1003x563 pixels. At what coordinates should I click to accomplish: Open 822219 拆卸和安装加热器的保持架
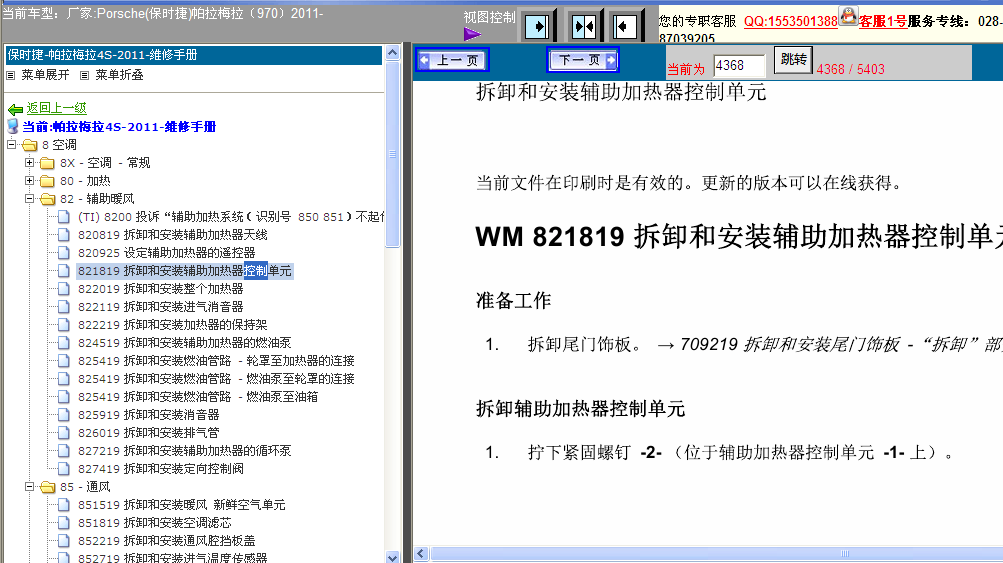point(173,324)
